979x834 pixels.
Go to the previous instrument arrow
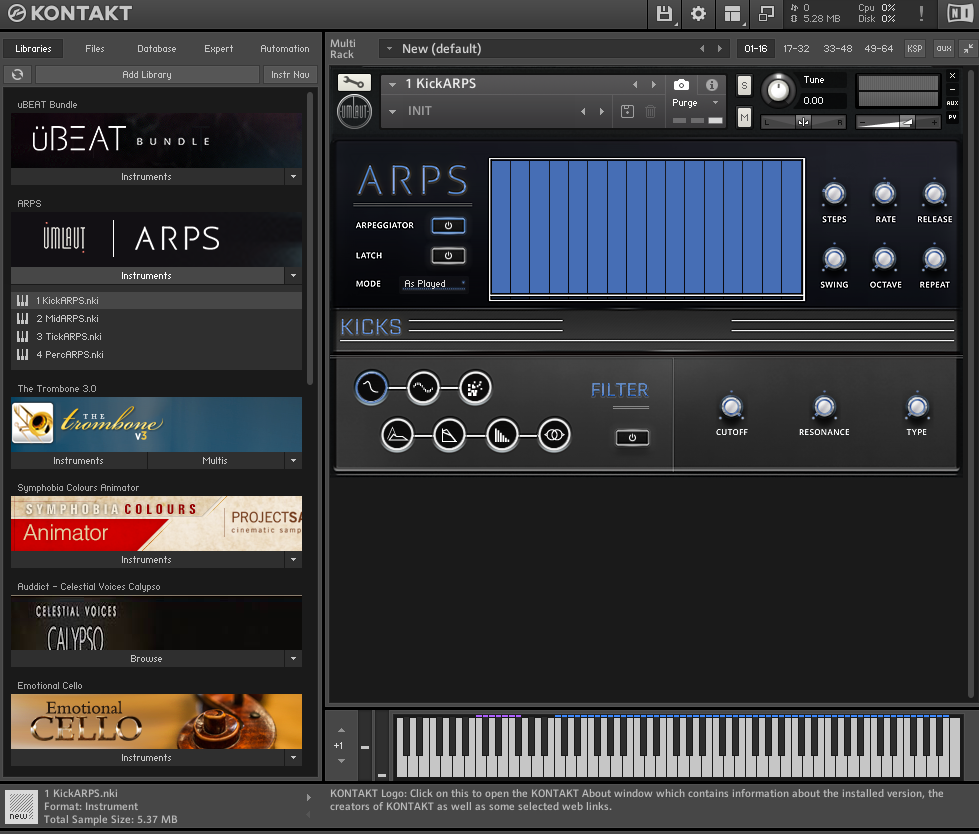click(636, 84)
